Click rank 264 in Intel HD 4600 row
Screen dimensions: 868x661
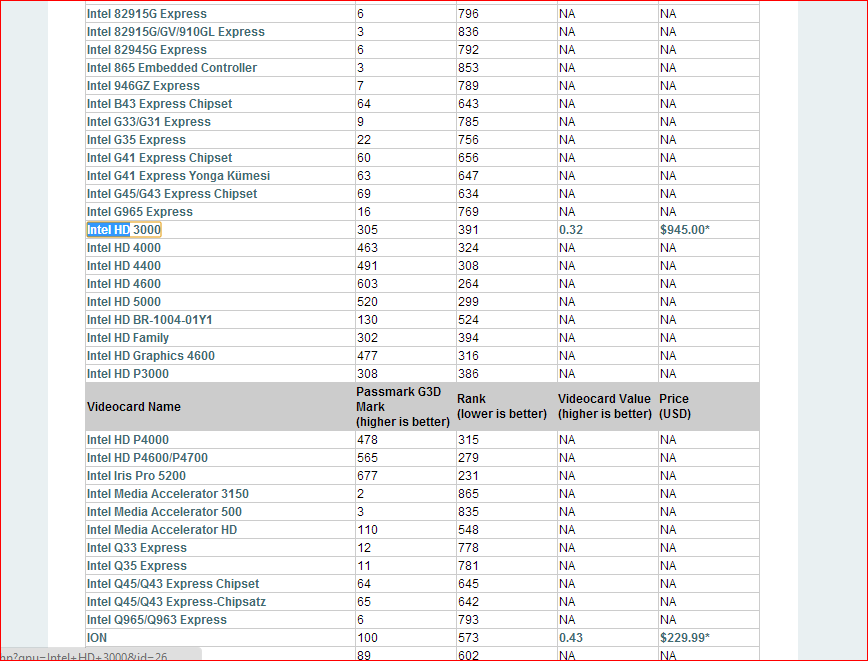pyautogui.click(x=468, y=284)
